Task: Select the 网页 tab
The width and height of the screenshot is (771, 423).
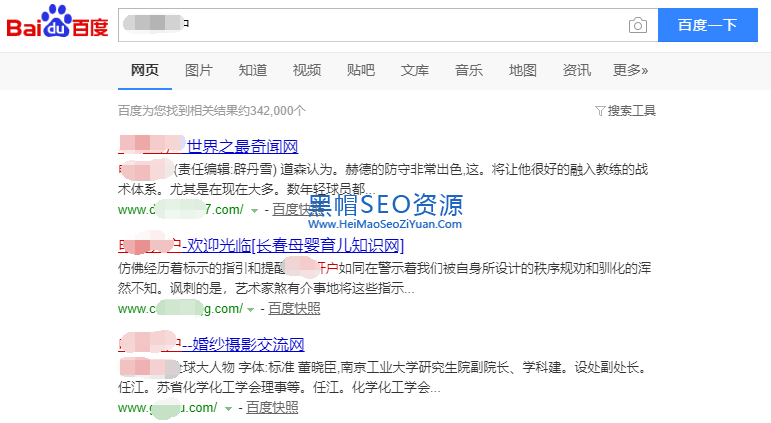Action: coord(144,70)
